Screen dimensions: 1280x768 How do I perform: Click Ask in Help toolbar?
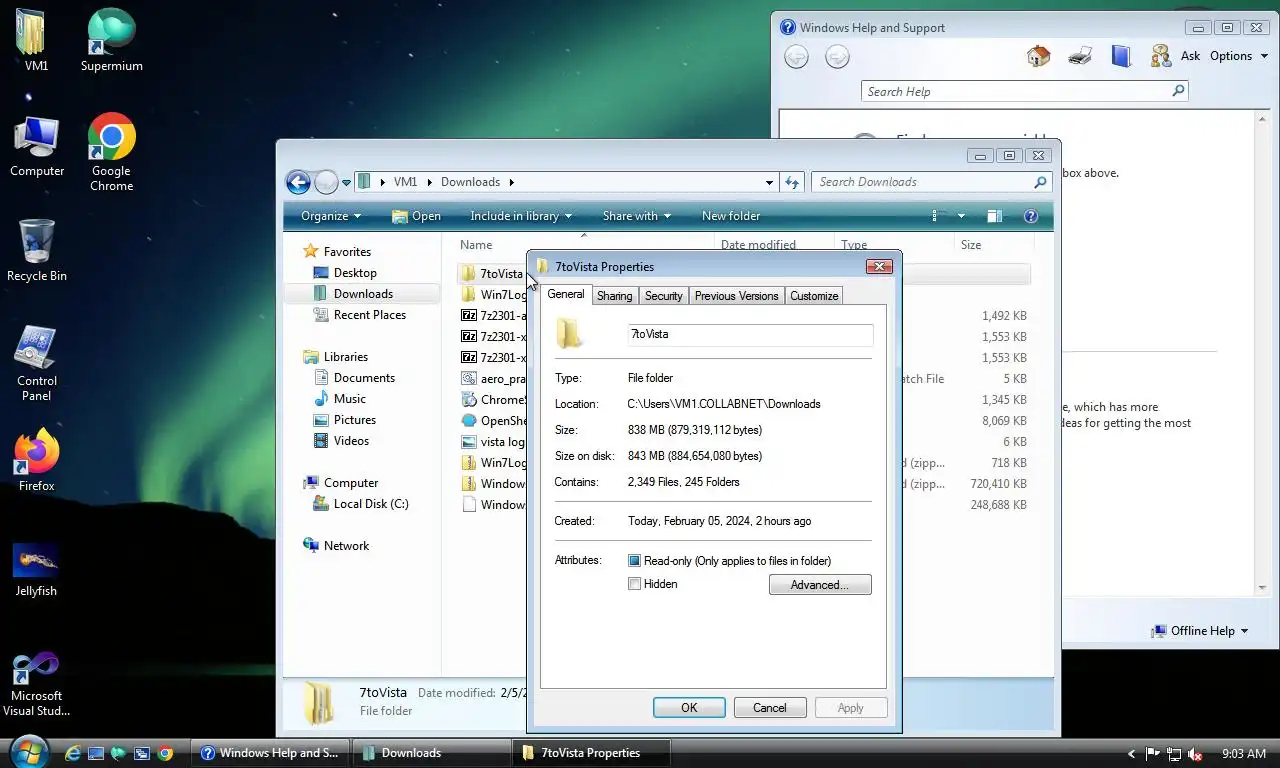tap(1190, 56)
